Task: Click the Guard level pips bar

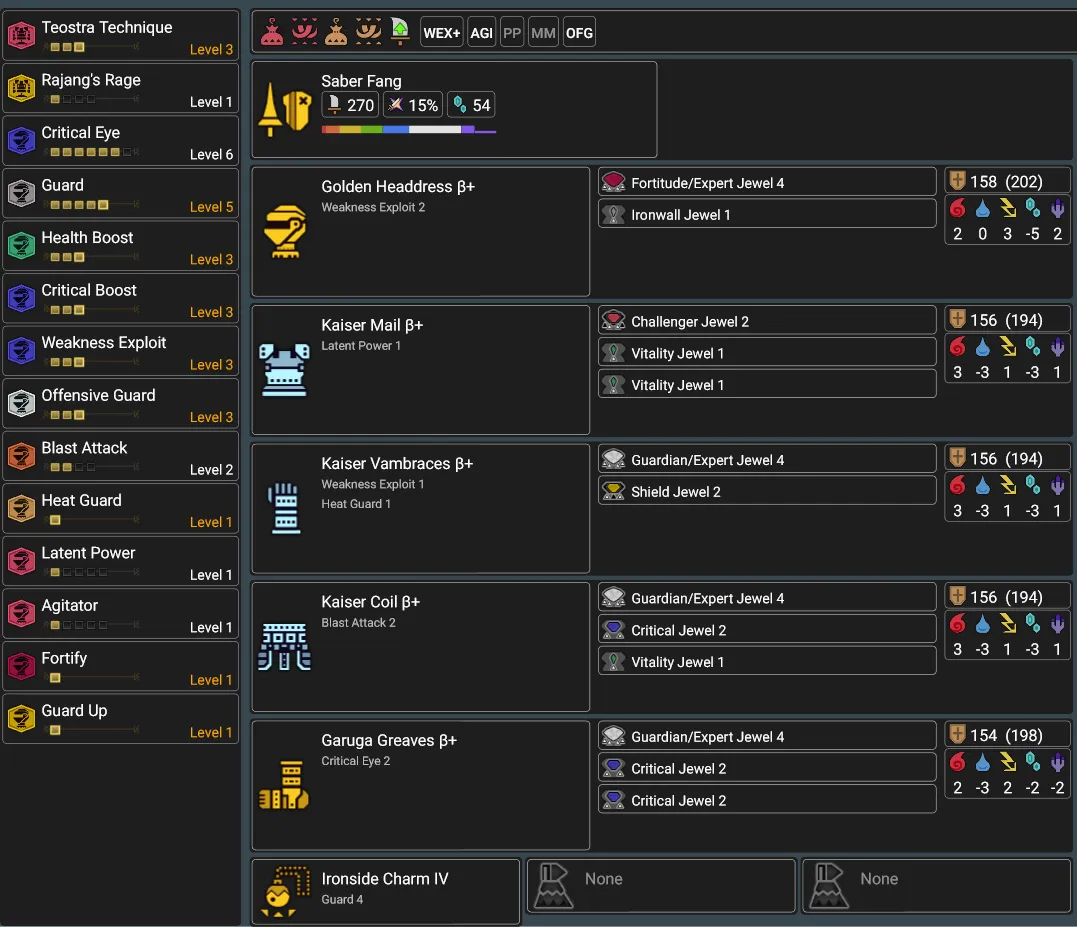Action: pyautogui.click(x=91, y=205)
